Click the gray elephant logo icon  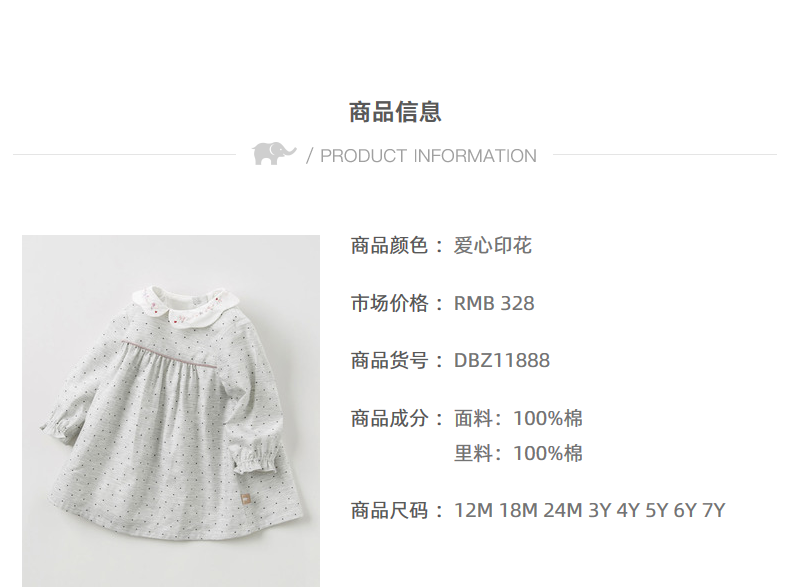[274, 153]
